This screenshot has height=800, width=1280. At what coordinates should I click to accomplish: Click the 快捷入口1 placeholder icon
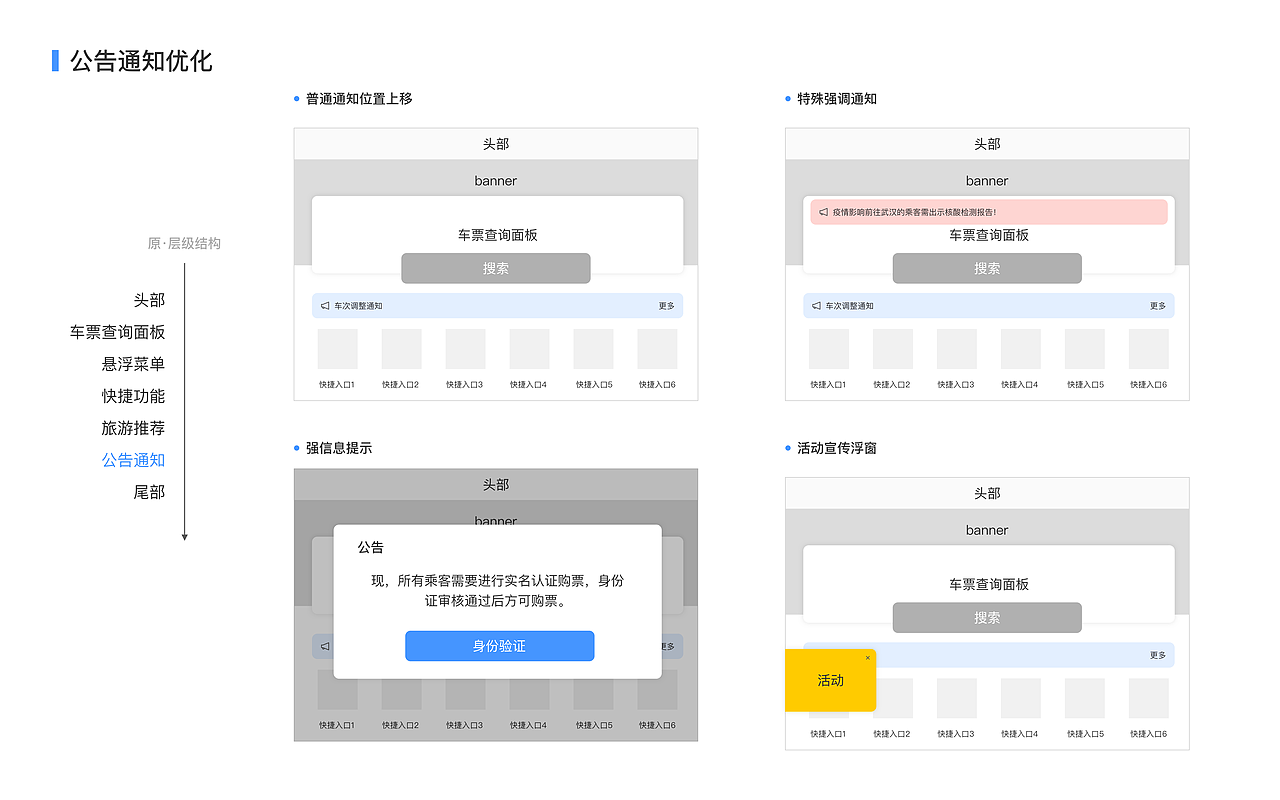pos(337,348)
